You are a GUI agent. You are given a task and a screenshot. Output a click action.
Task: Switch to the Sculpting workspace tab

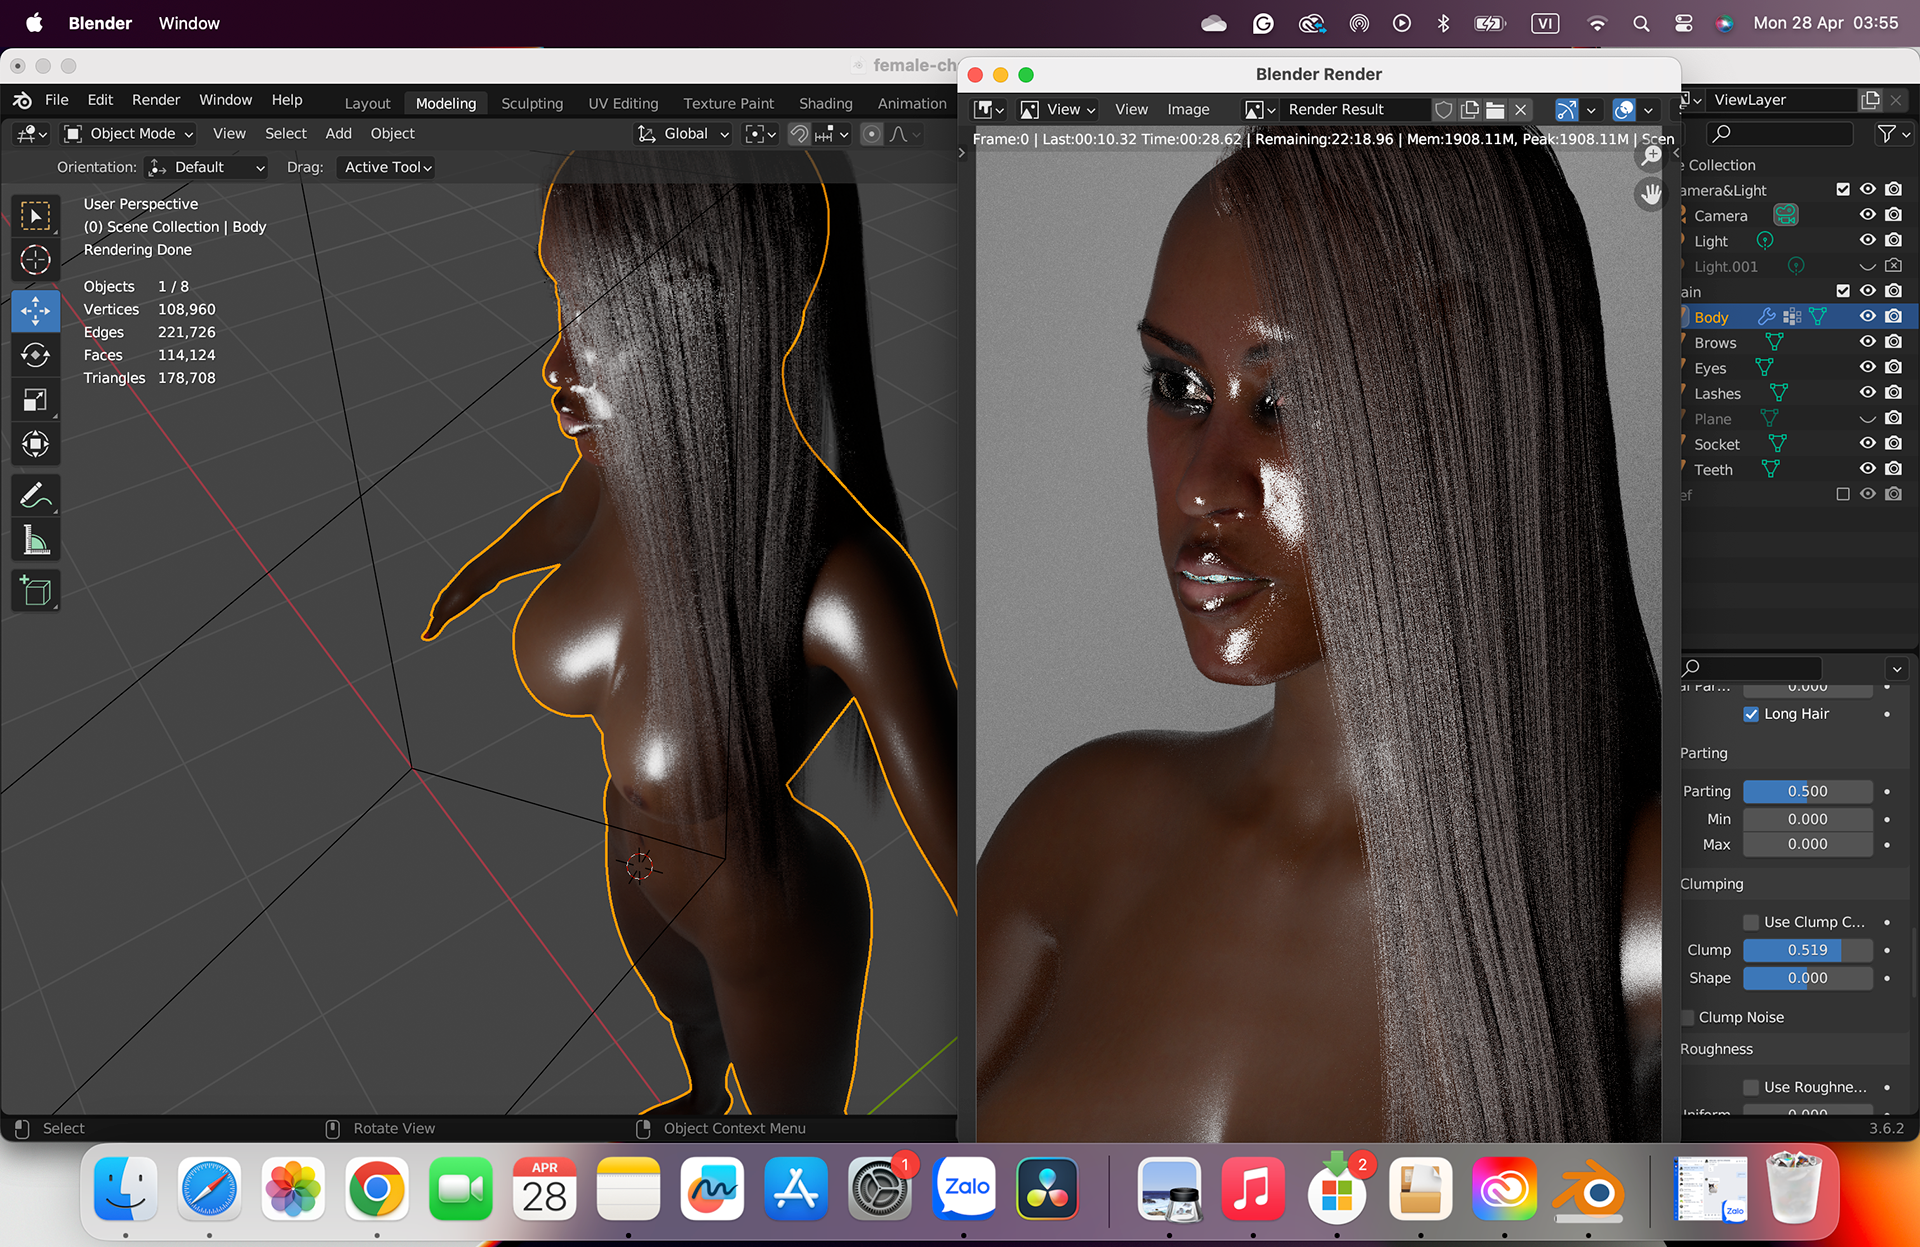532,103
